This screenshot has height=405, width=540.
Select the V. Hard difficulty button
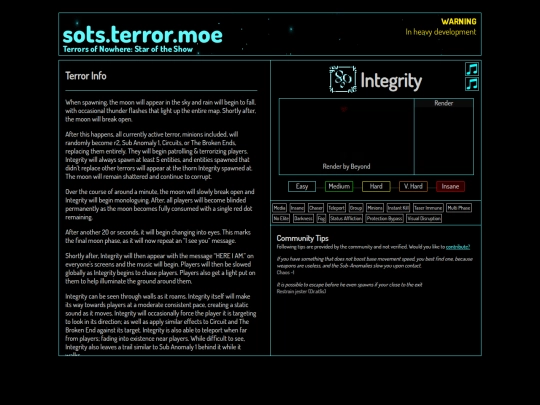tap(413, 186)
